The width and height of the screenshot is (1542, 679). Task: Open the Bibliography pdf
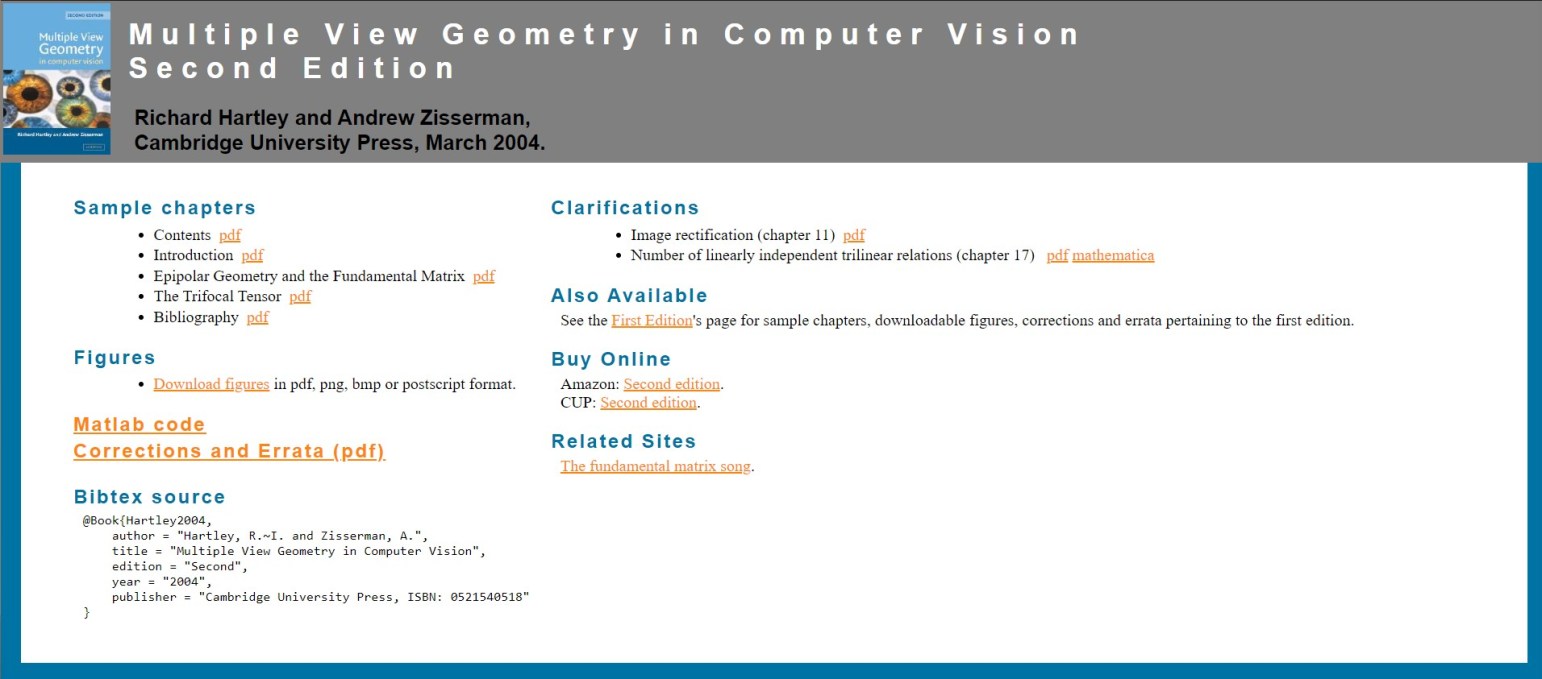coord(256,317)
